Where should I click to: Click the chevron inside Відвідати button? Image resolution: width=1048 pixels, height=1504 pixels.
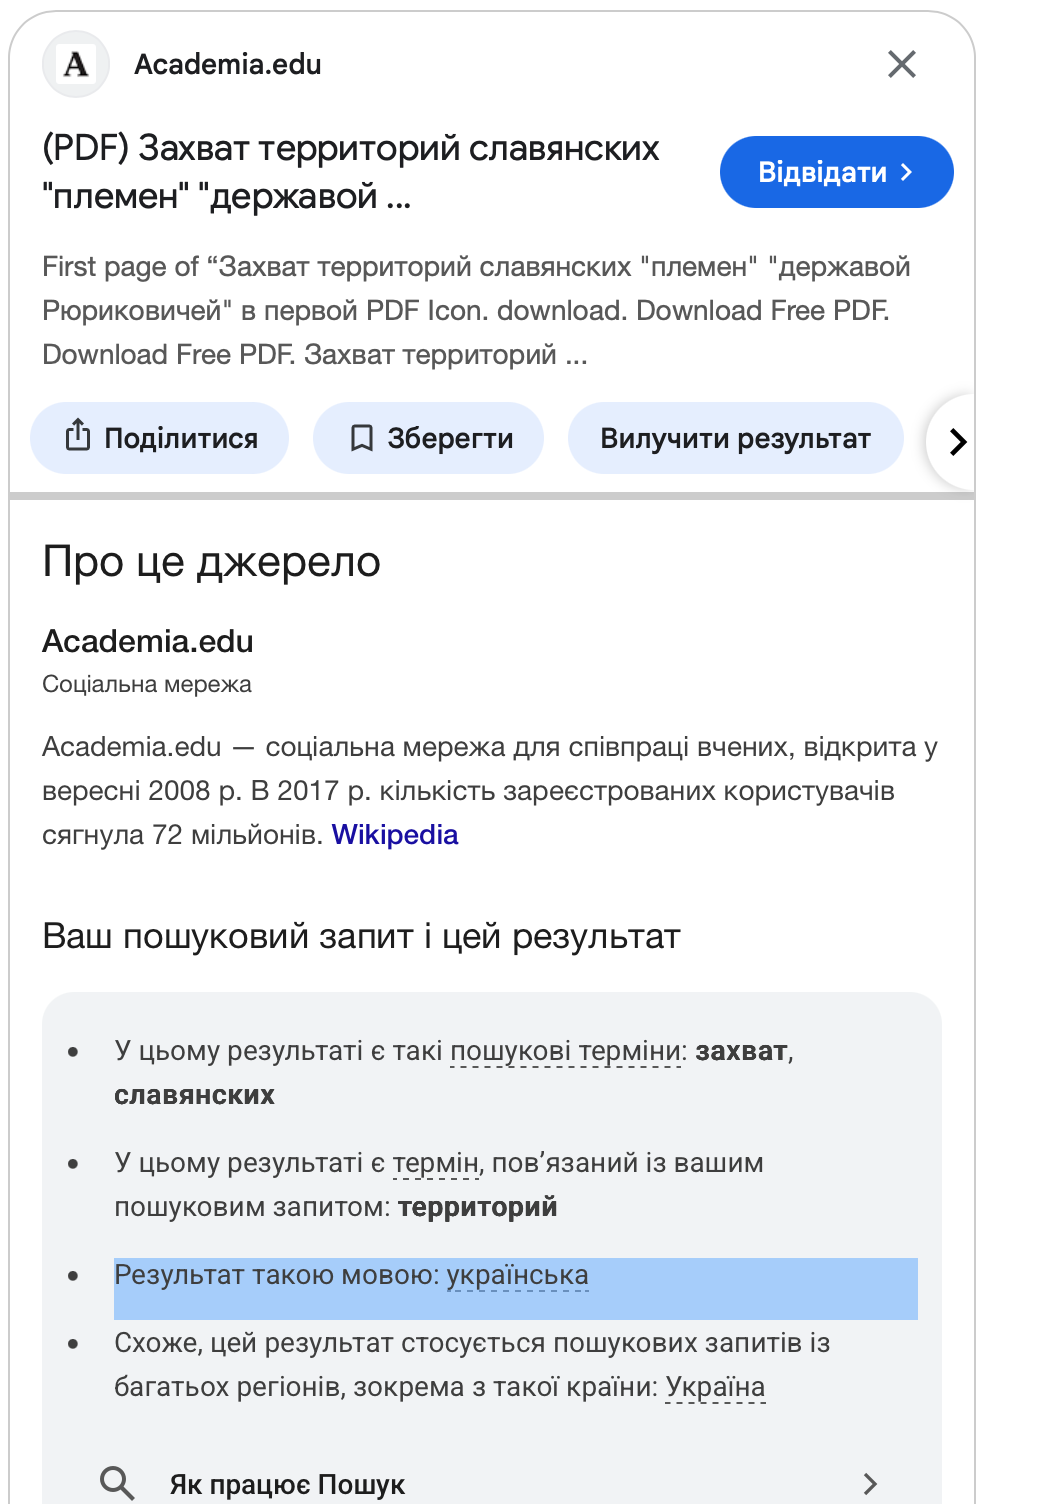click(906, 172)
